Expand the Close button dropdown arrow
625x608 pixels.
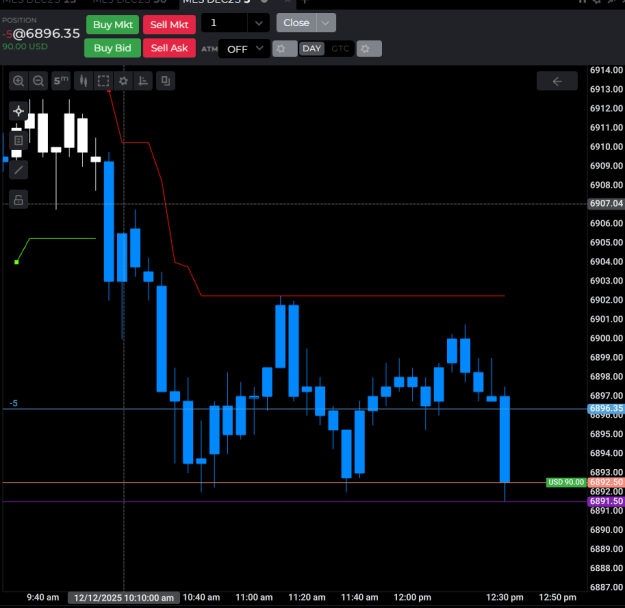pyautogui.click(x=326, y=23)
